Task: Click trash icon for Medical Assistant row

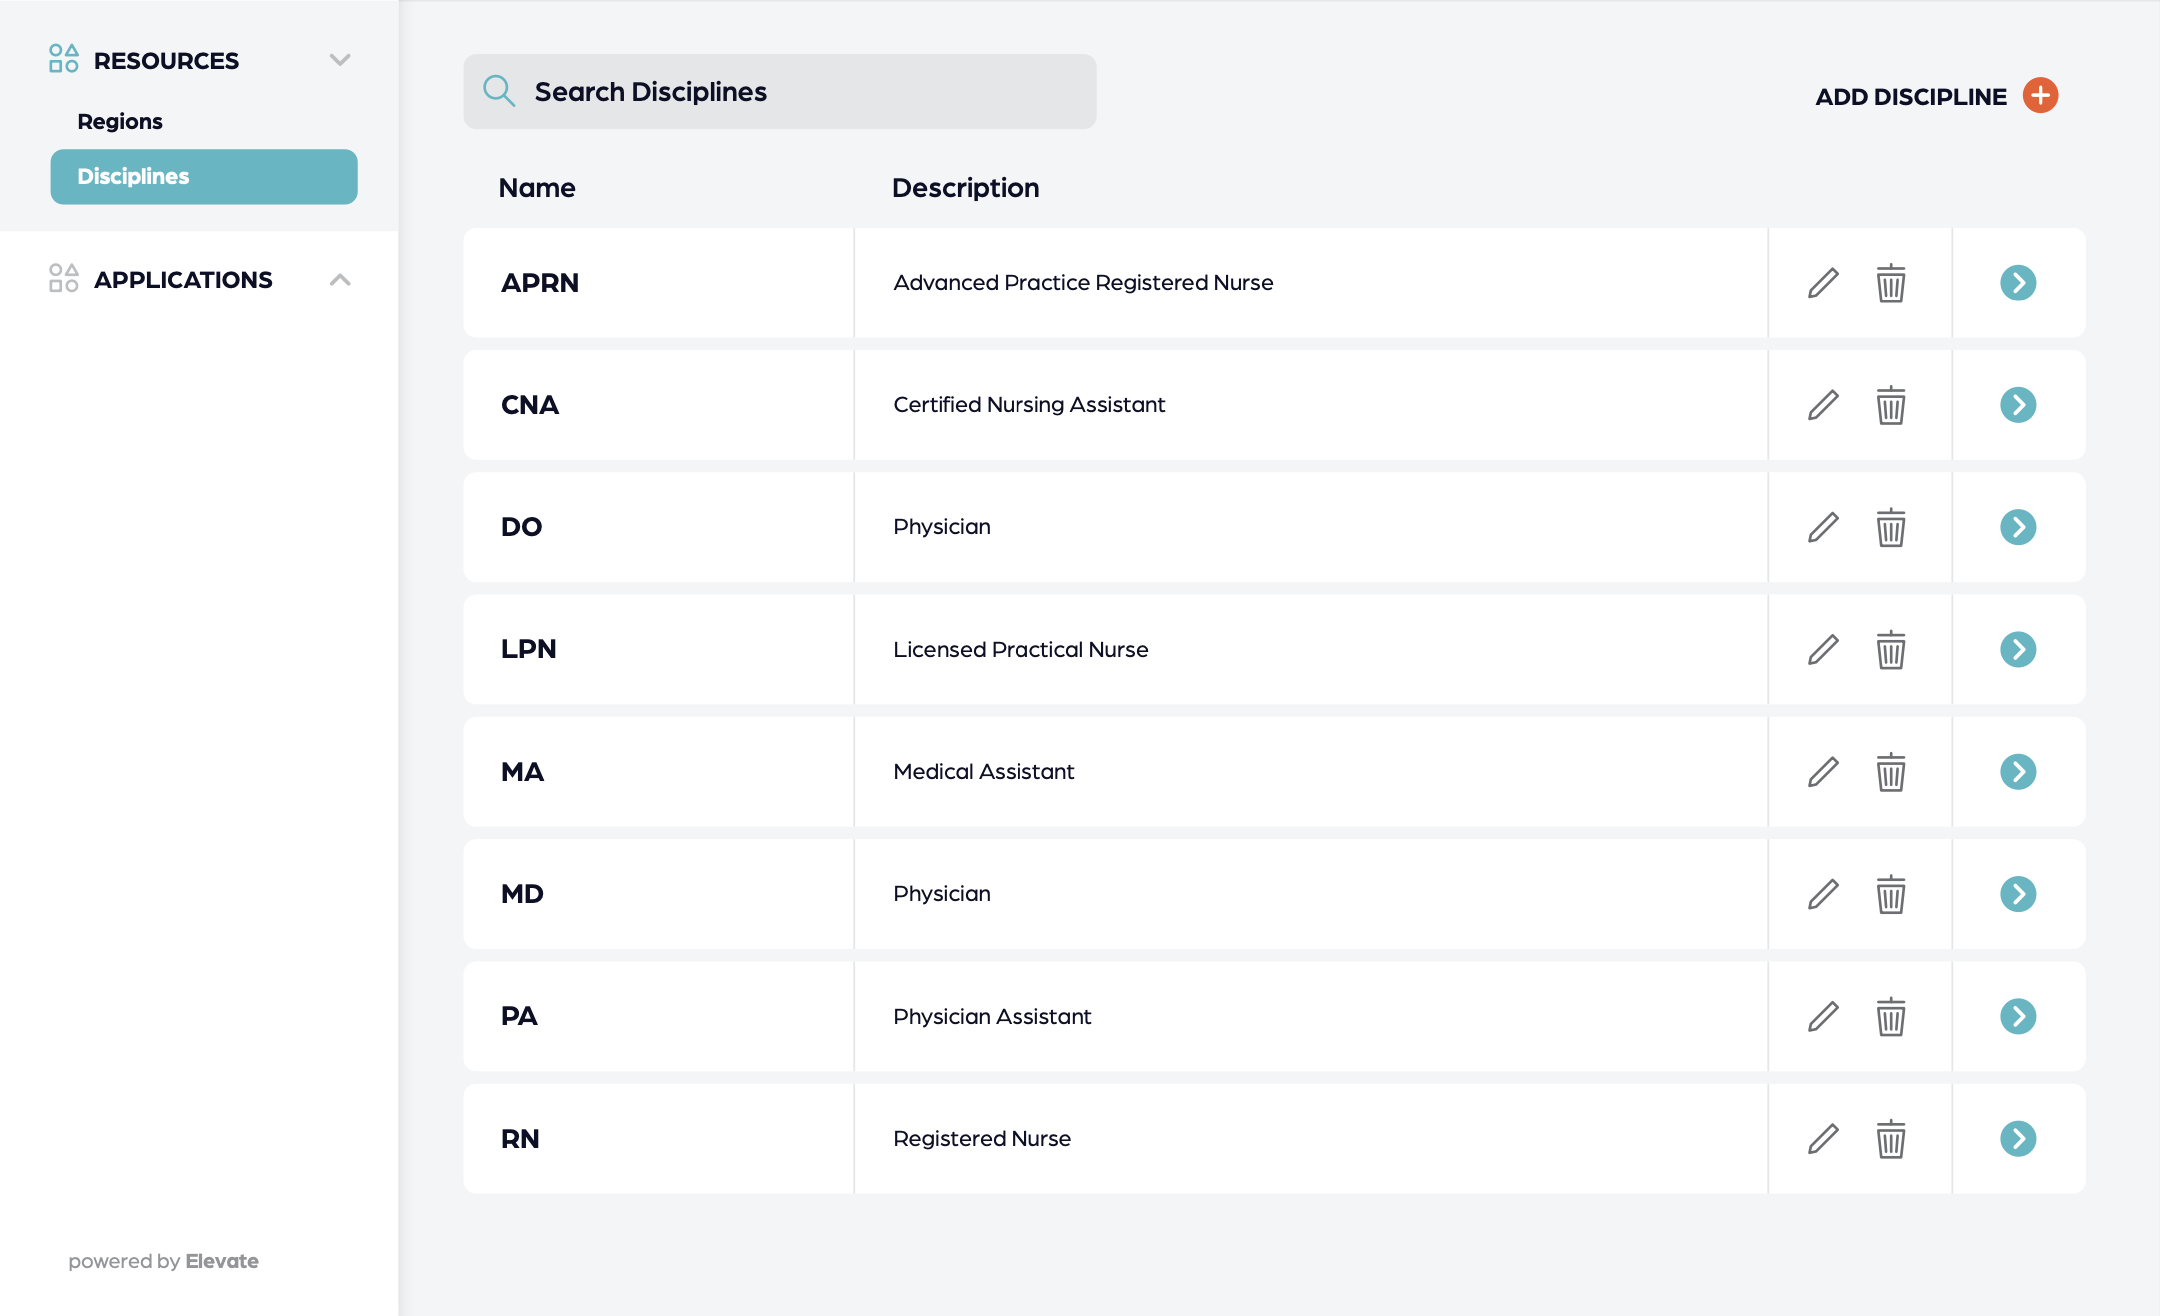Action: (1890, 772)
